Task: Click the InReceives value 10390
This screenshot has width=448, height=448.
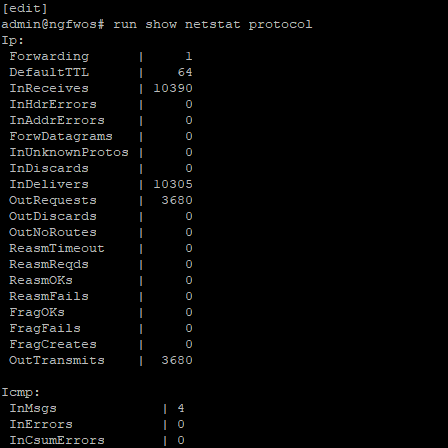Action: click(173, 88)
